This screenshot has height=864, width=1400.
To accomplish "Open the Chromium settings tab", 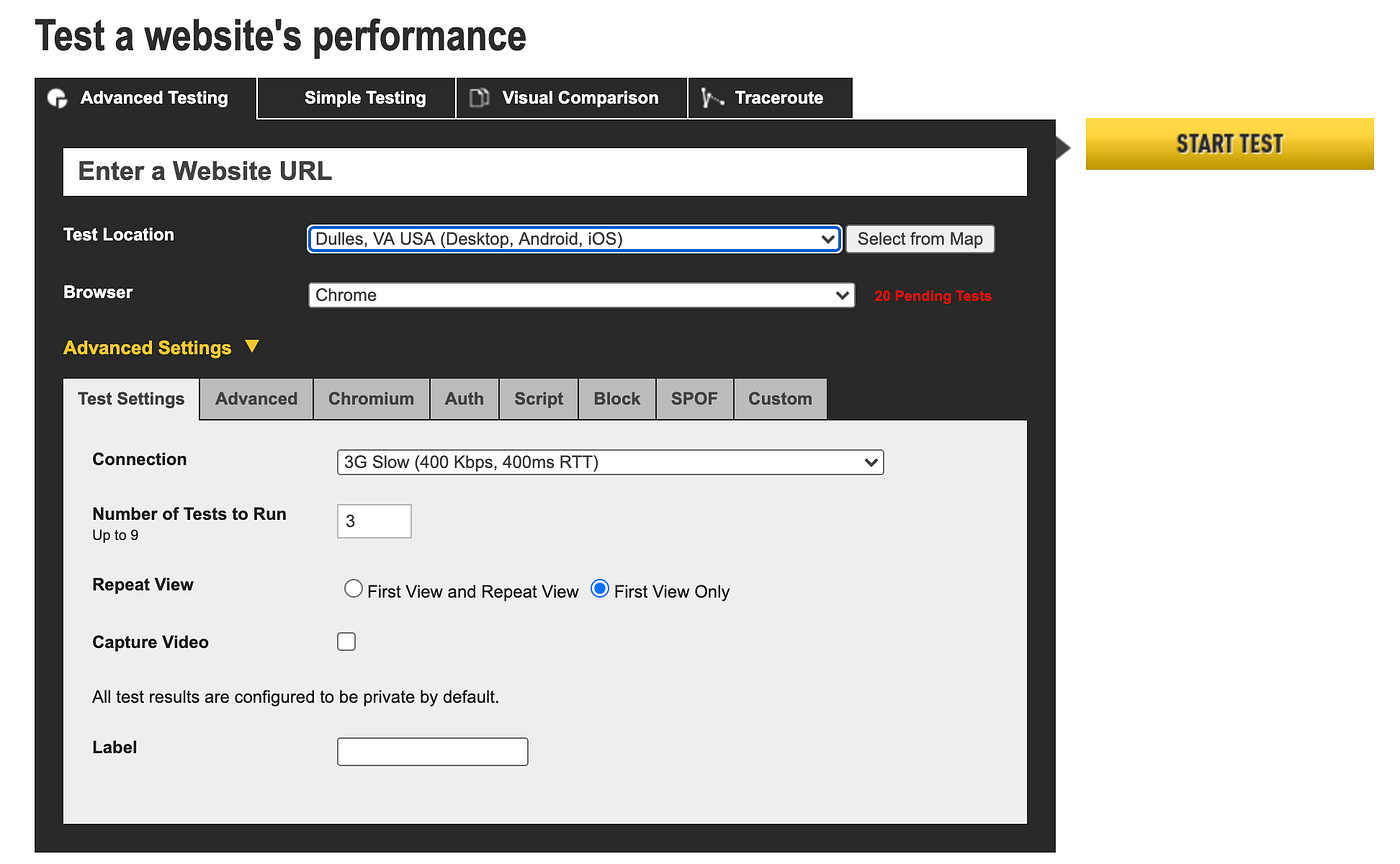I will [x=371, y=398].
